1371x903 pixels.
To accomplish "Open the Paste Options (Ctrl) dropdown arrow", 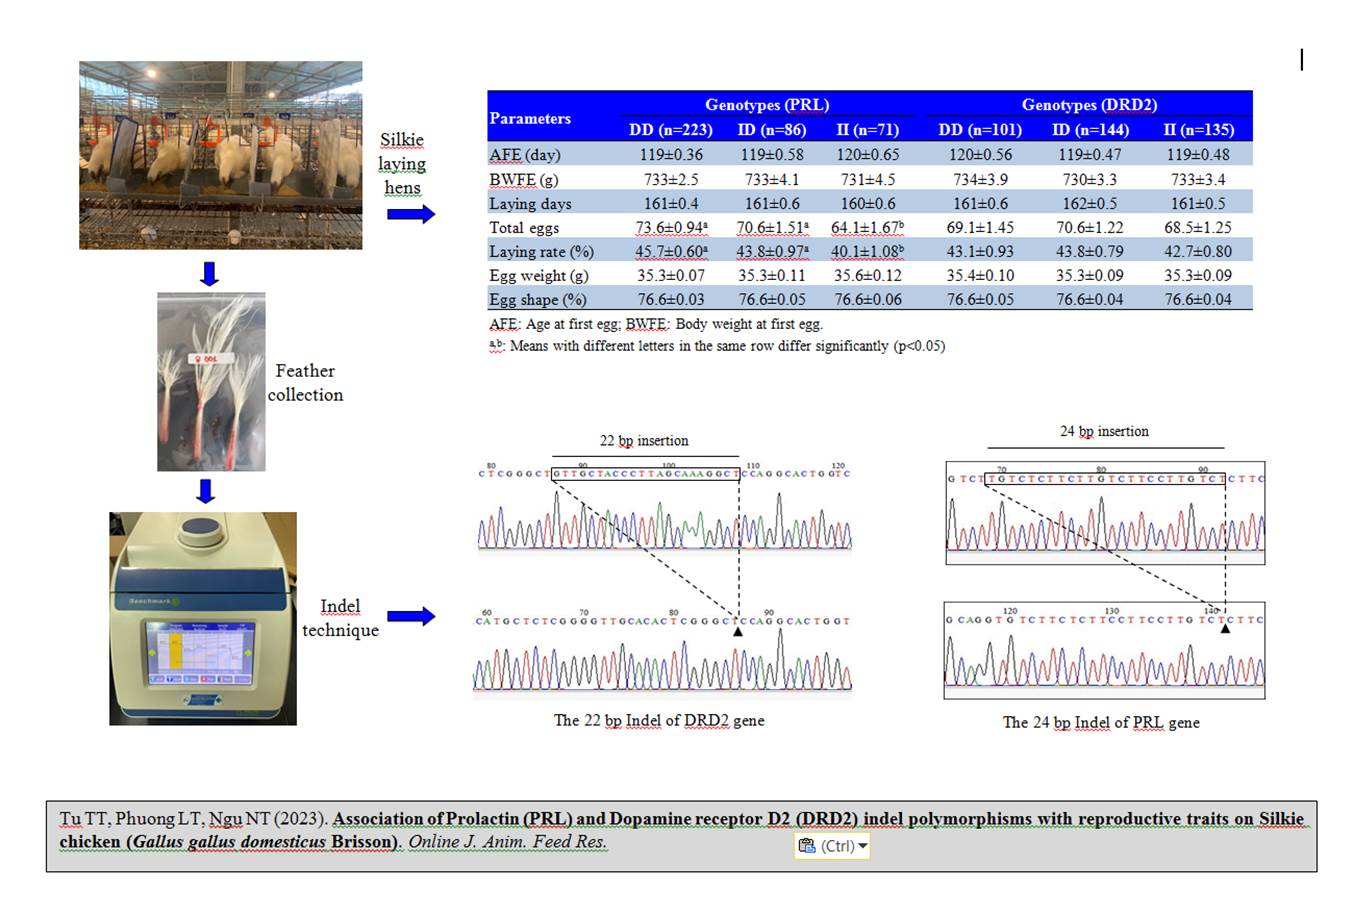I will pyautogui.click(x=863, y=846).
